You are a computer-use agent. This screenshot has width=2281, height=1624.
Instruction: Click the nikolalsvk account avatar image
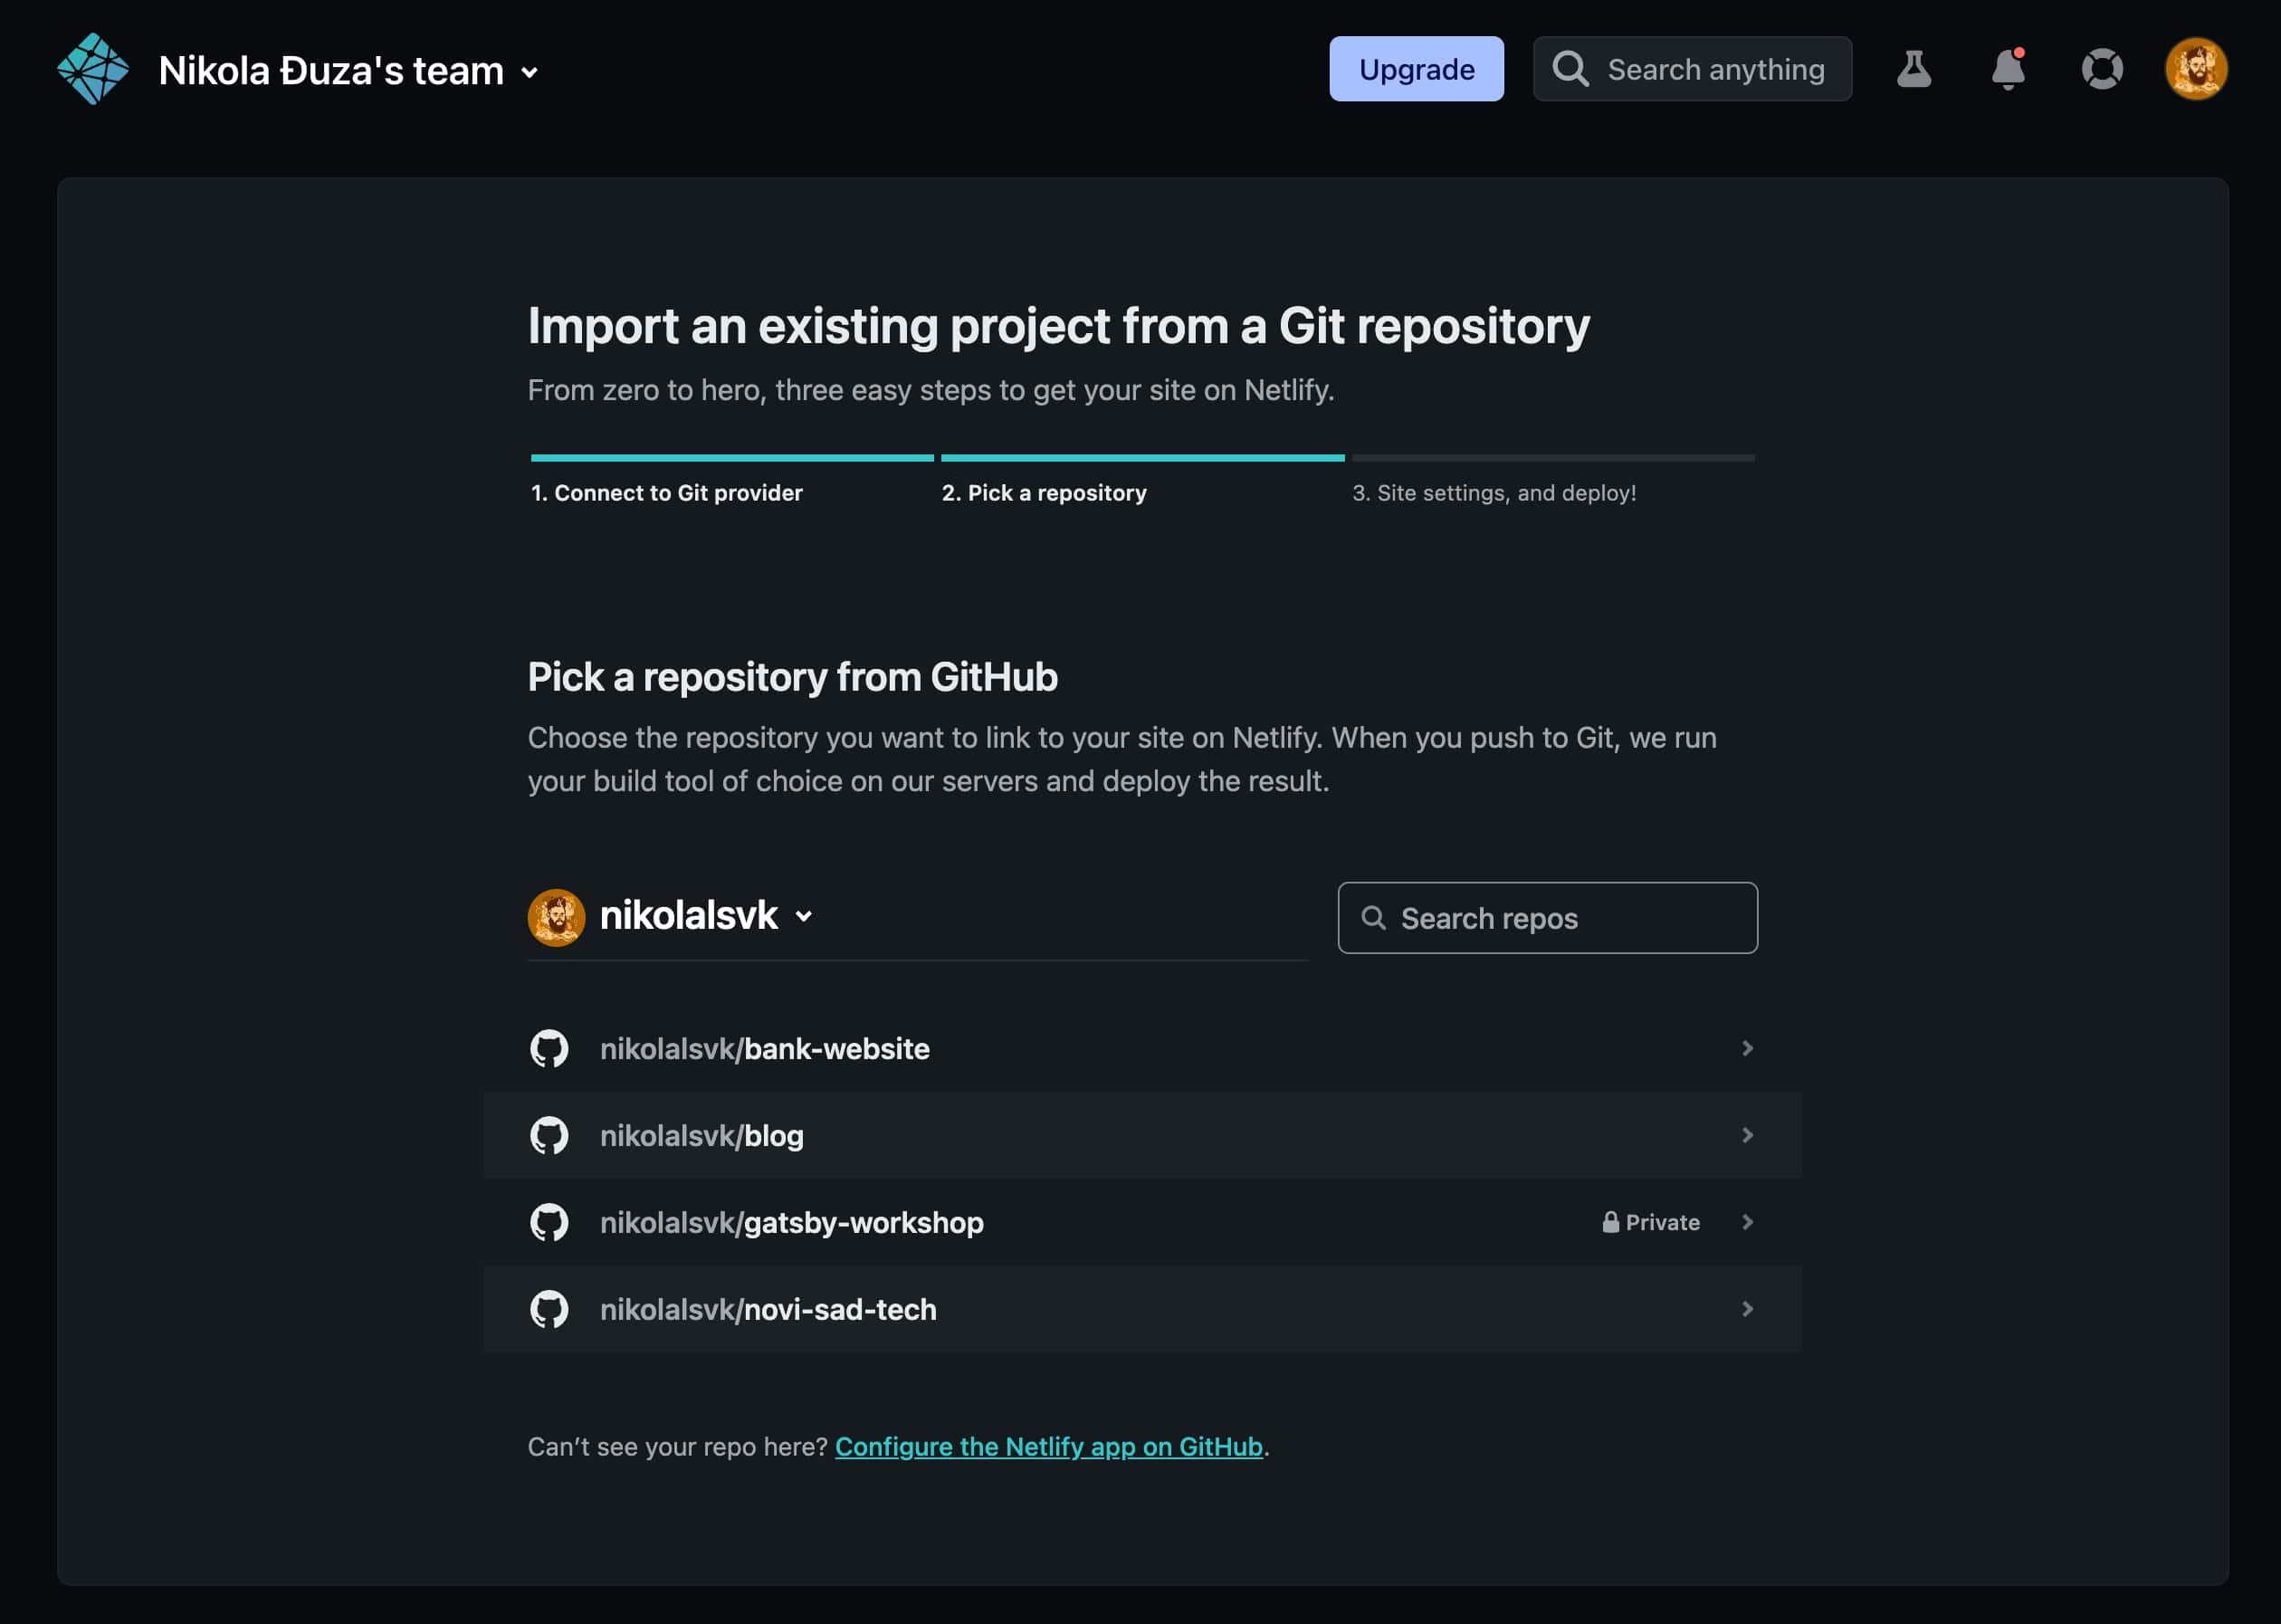pos(556,917)
